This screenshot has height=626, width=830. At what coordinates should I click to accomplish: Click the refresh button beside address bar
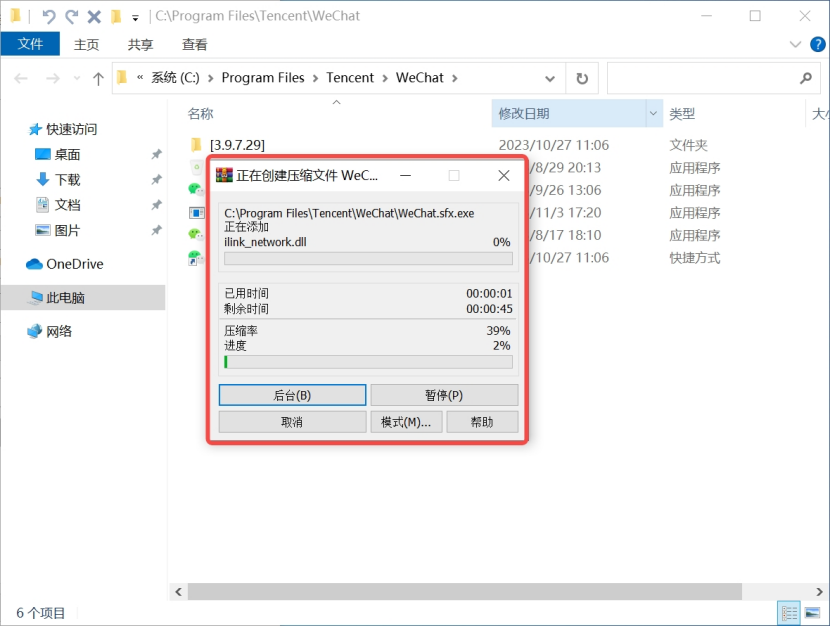tap(582, 78)
